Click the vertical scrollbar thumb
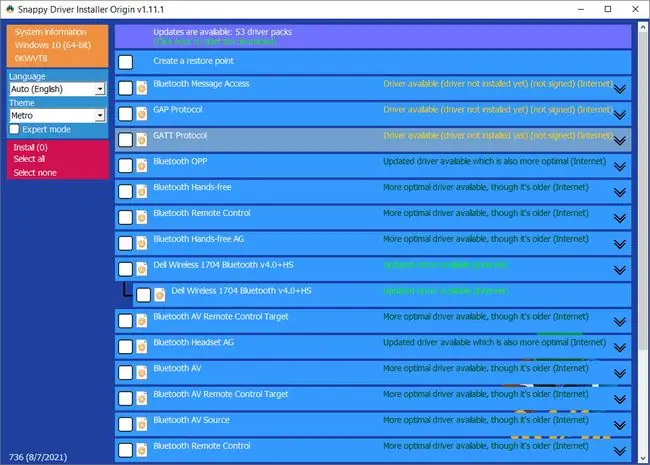Image resolution: width=650 pixels, height=465 pixels. [x=643, y=191]
